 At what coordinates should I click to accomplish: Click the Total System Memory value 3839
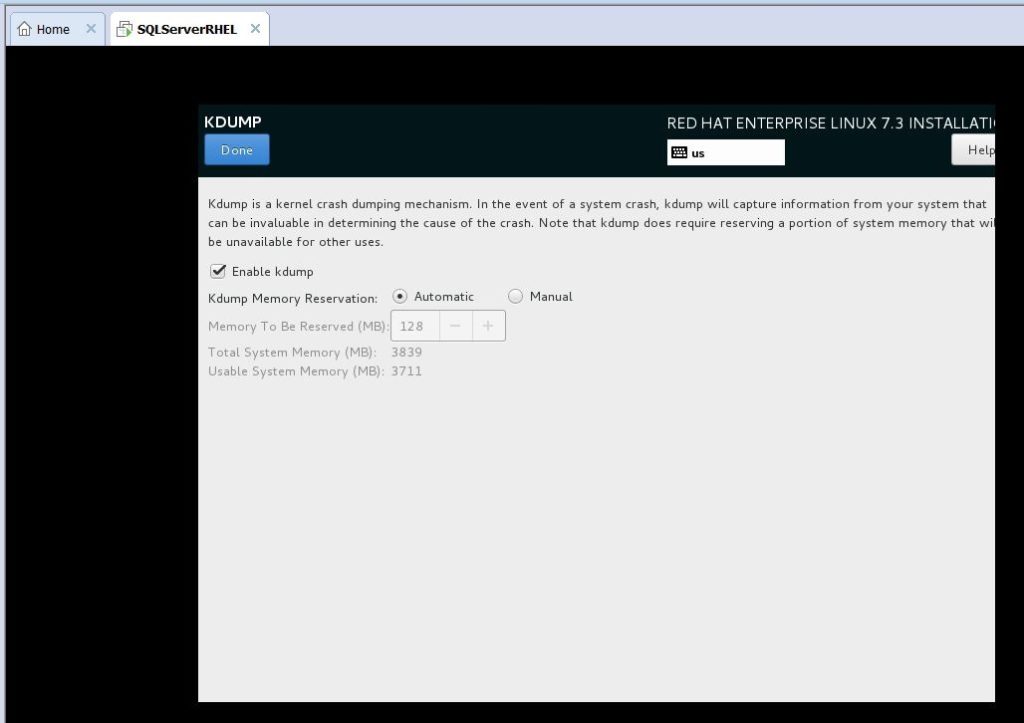(x=407, y=352)
